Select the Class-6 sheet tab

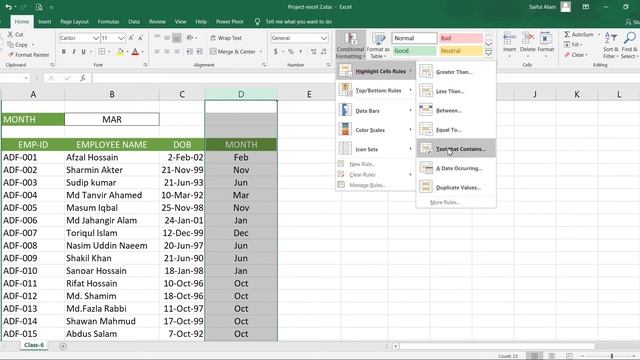(x=33, y=345)
